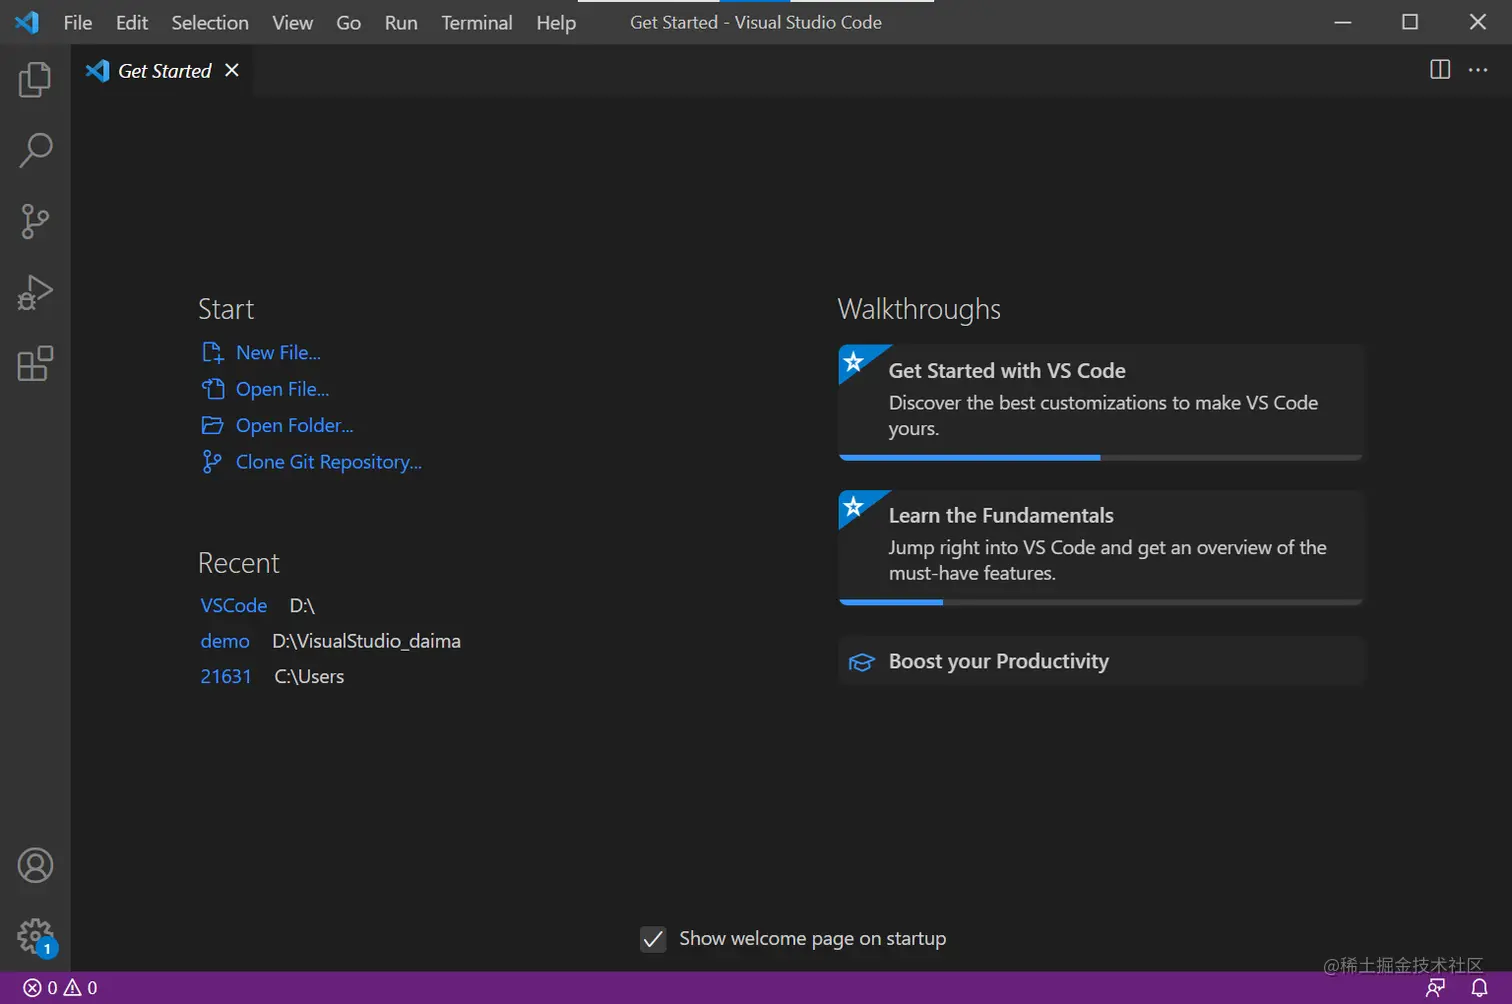The width and height of the screenshot is (1512, 1004).
Task: Click the Open Folder icon
Action: 212,425
